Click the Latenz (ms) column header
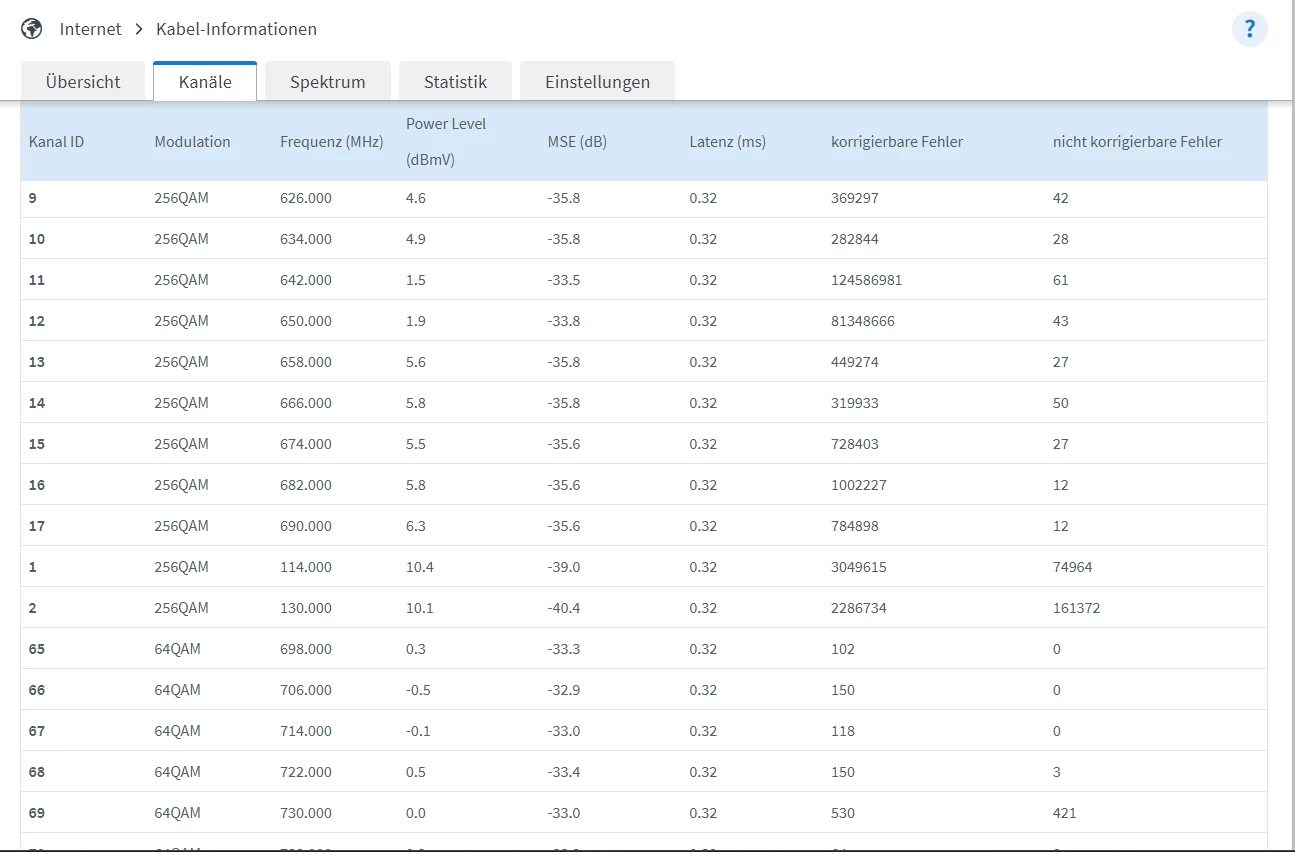Screen dimensions: 1295x852 [x=727, y=142]
